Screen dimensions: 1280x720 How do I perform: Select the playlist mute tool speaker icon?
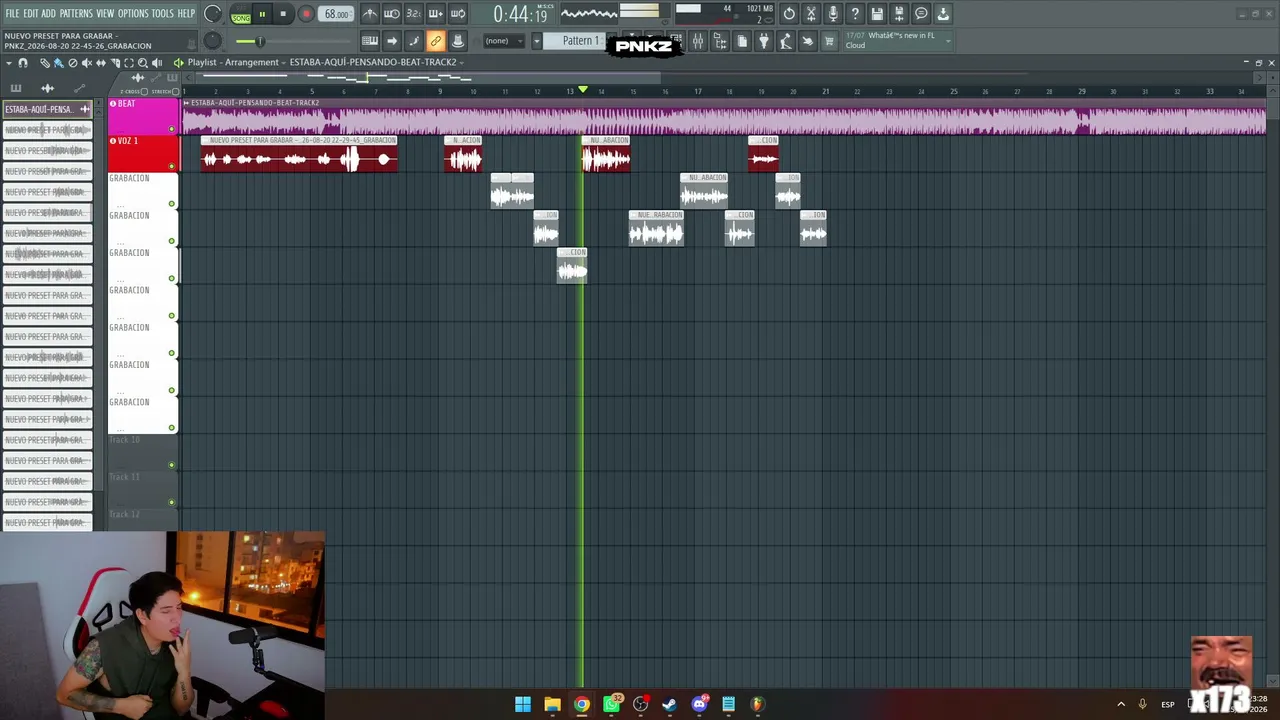[86, 63]
